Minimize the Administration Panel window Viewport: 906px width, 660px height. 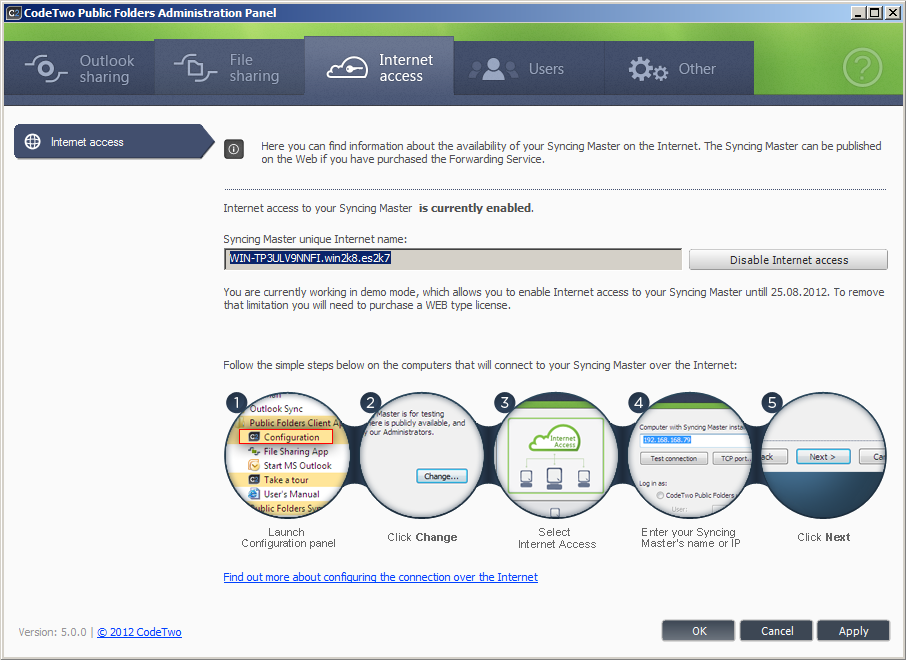tap(859, 13)
